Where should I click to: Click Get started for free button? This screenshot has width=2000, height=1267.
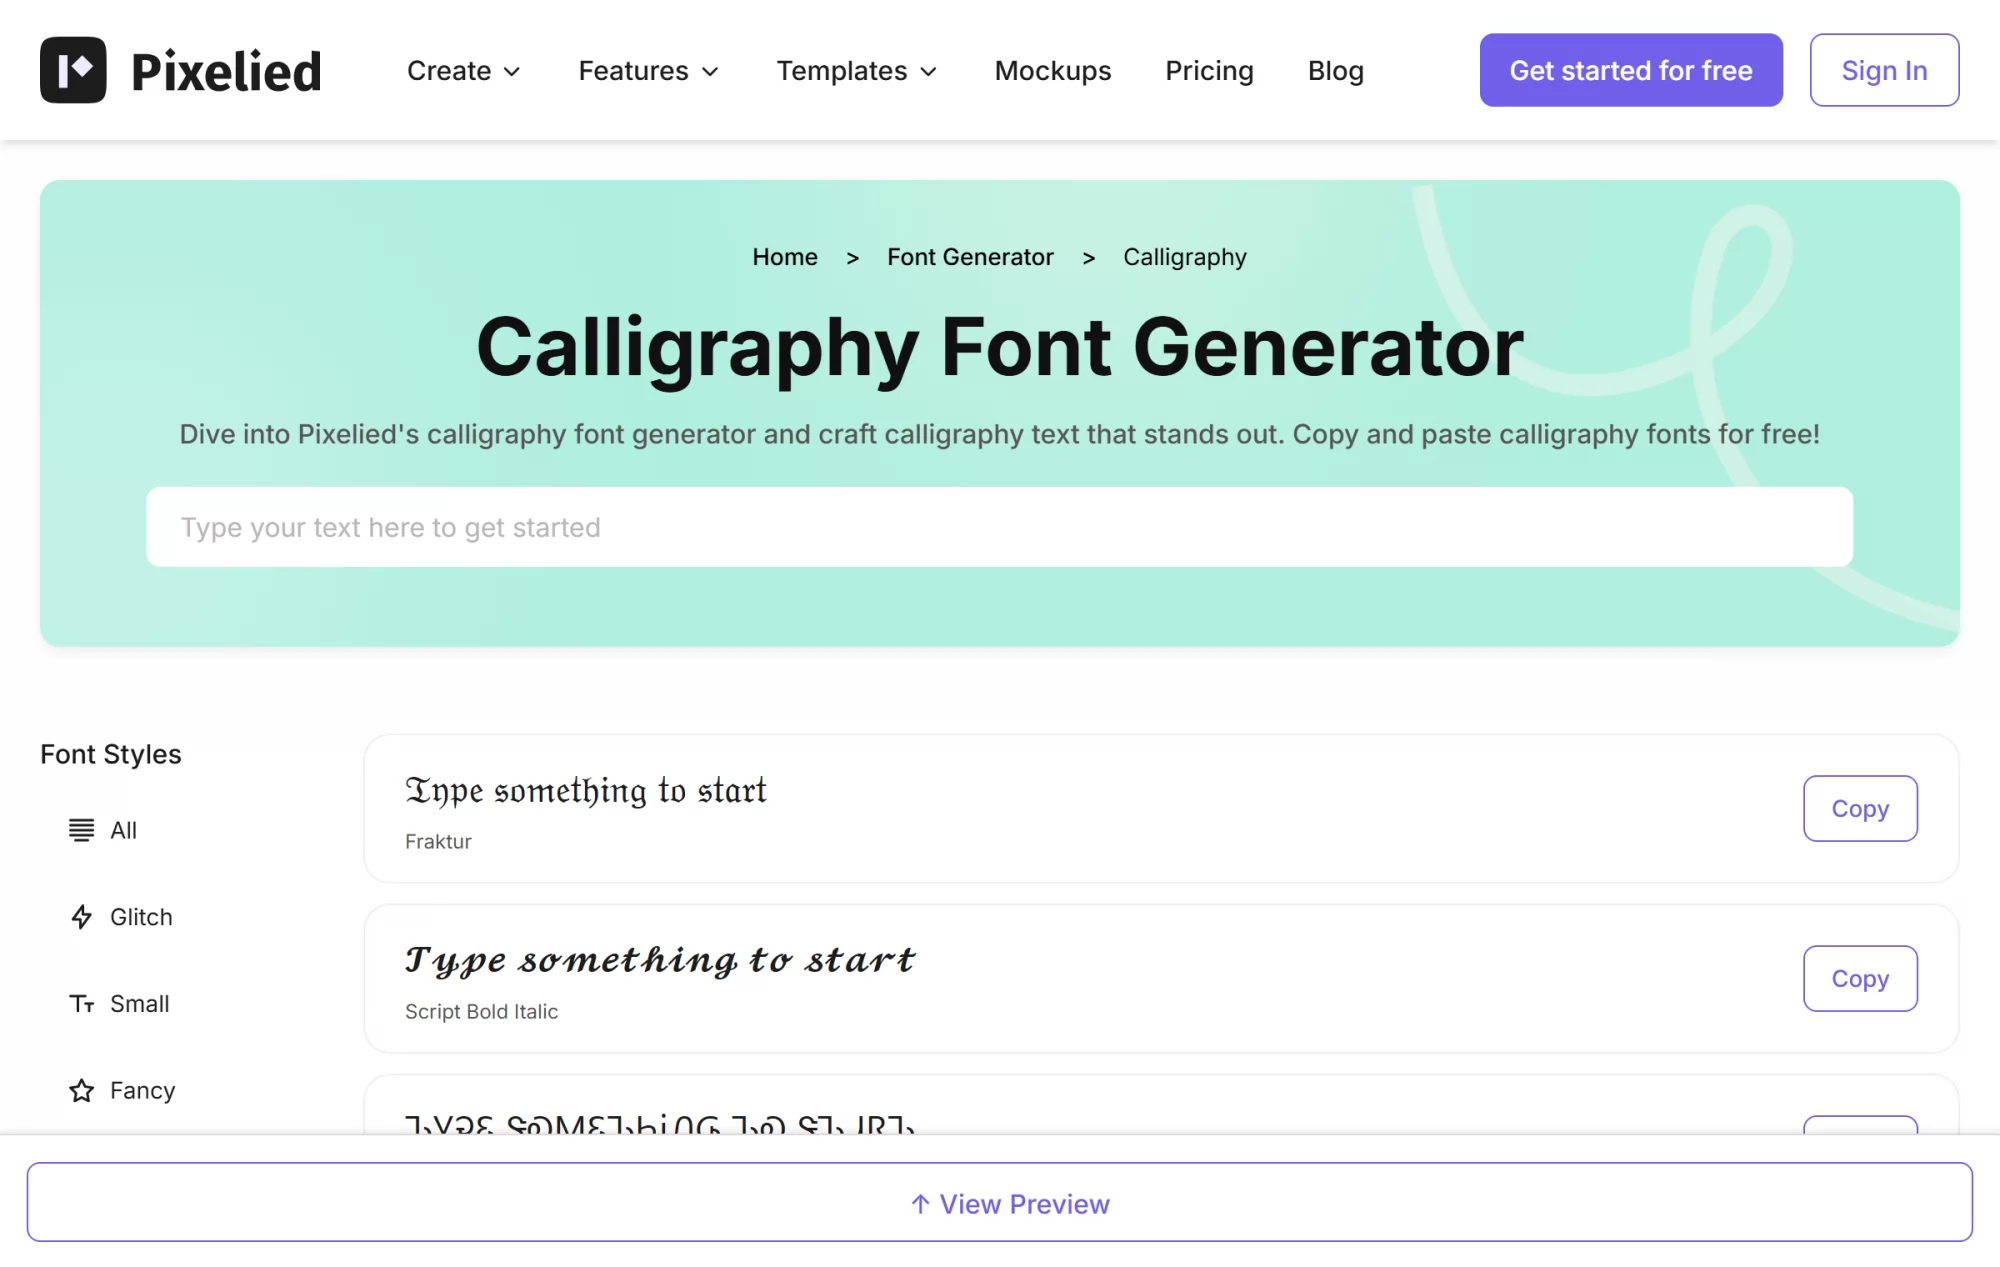click(1631, 70)
